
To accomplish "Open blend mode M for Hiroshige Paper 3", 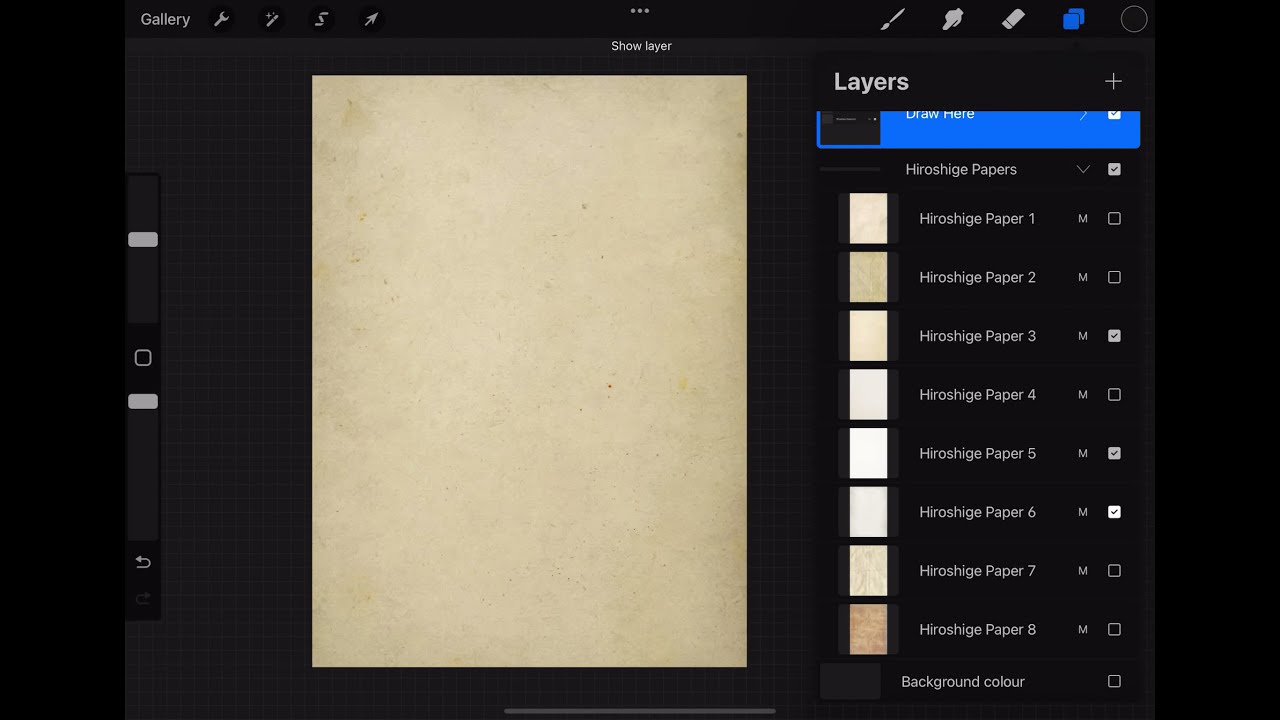I will [x=1083, y=336].
